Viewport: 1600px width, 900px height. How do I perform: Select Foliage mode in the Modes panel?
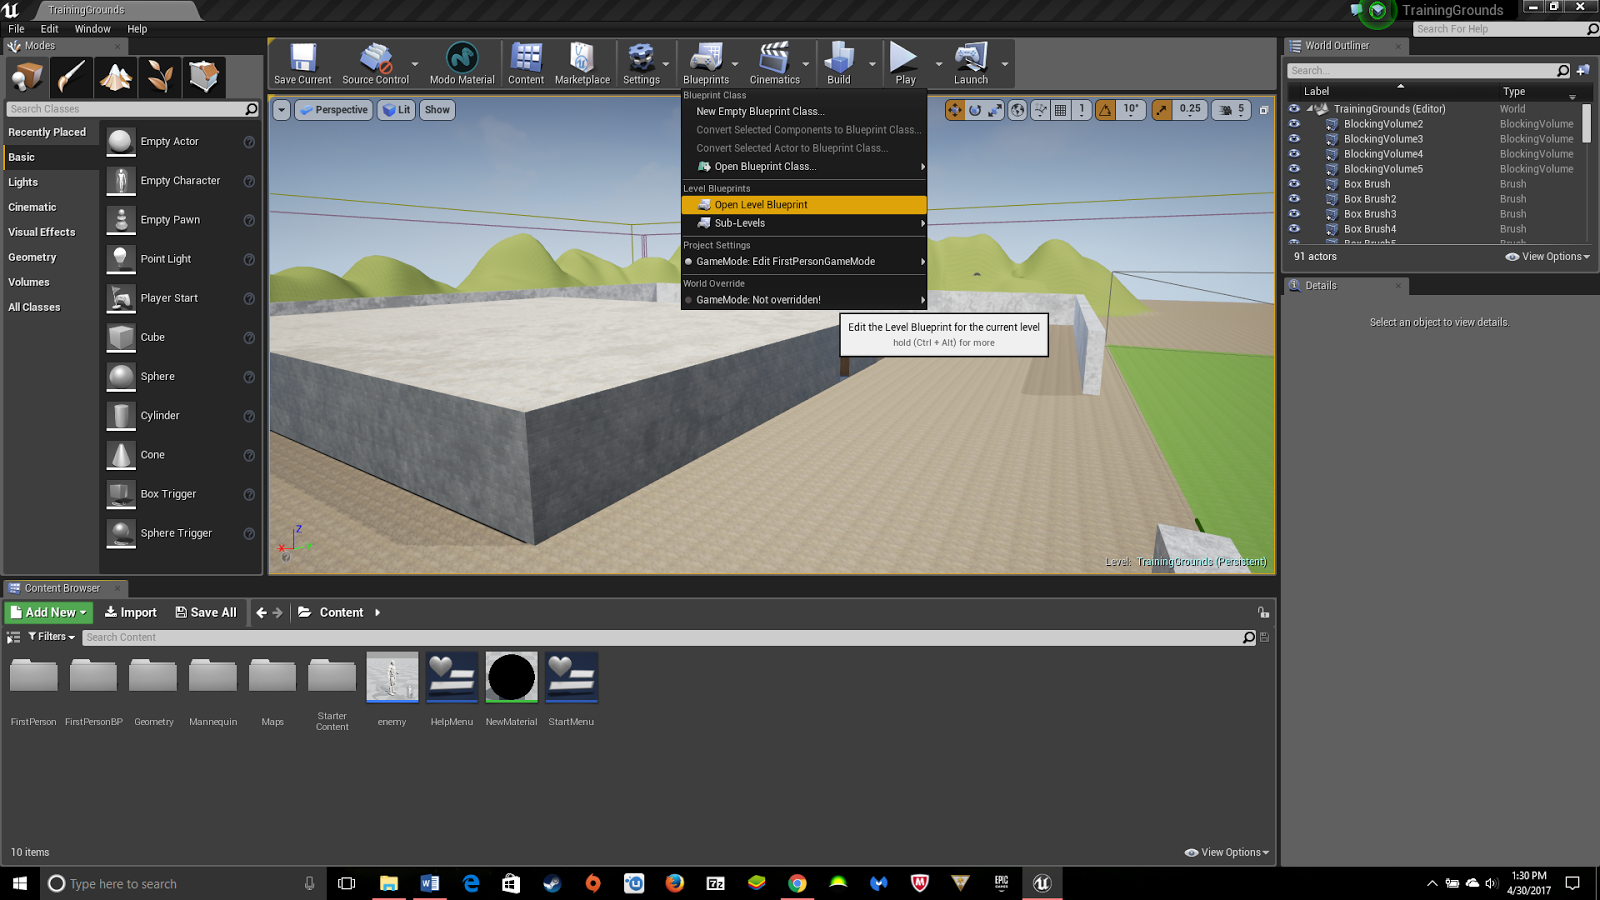click(160, 76)
